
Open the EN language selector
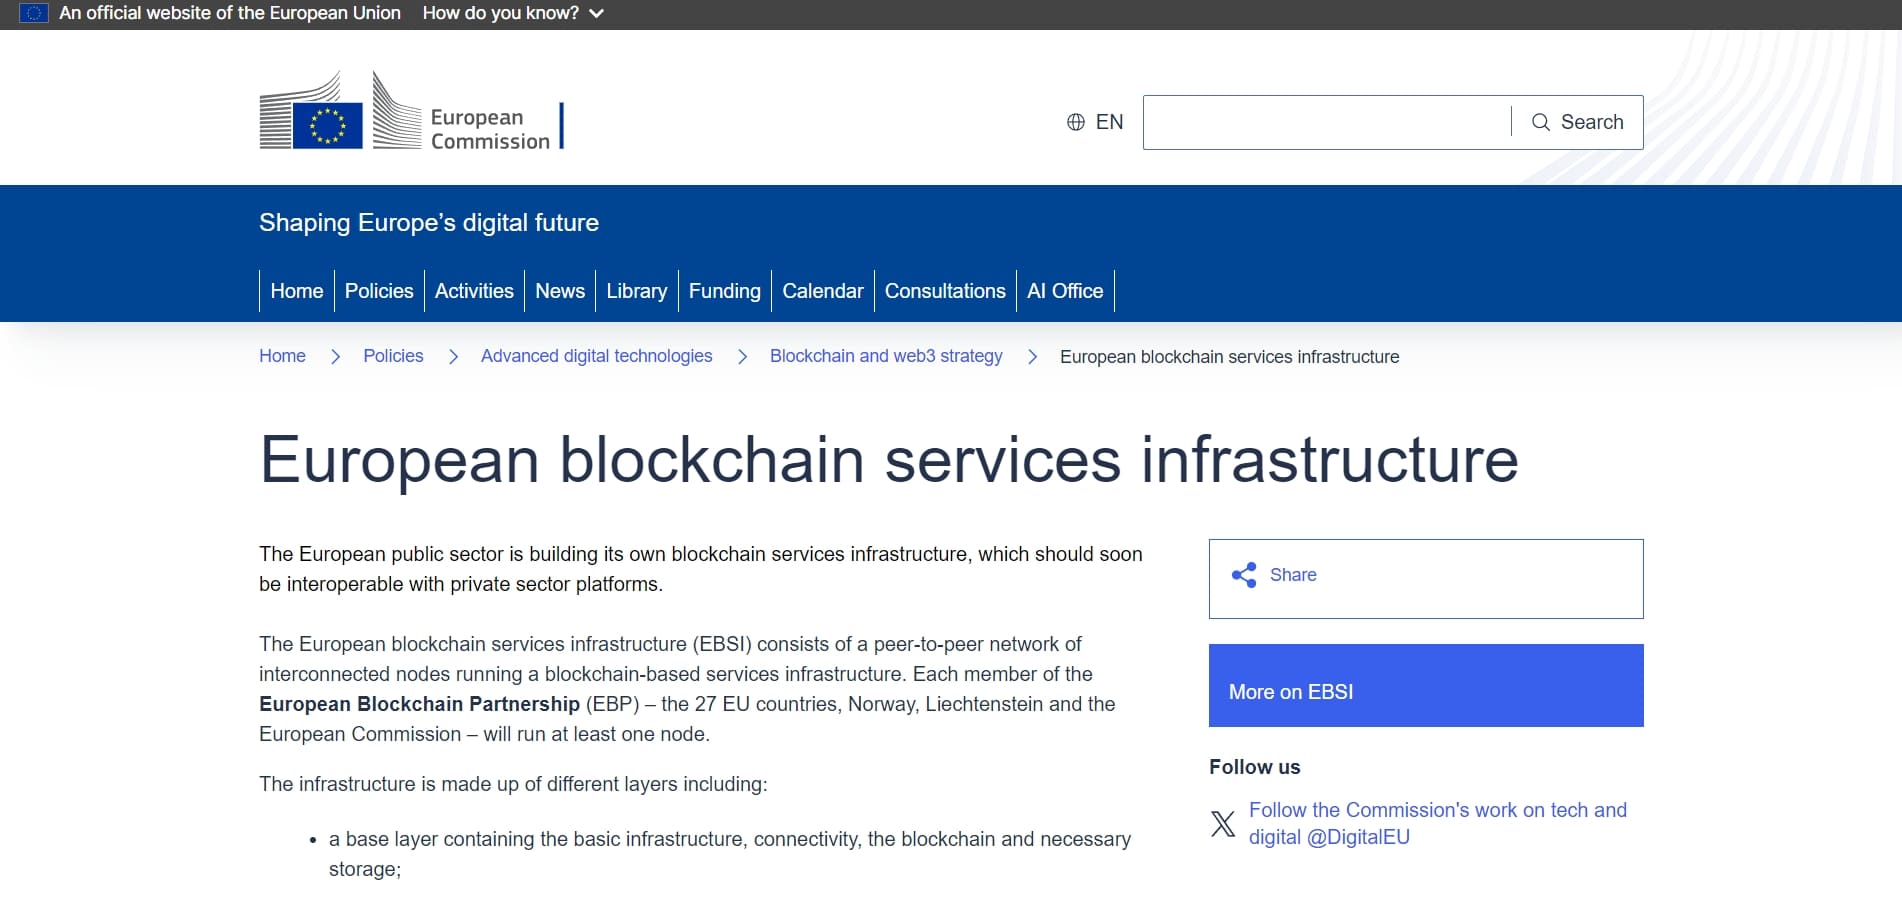pos(1095,122)
